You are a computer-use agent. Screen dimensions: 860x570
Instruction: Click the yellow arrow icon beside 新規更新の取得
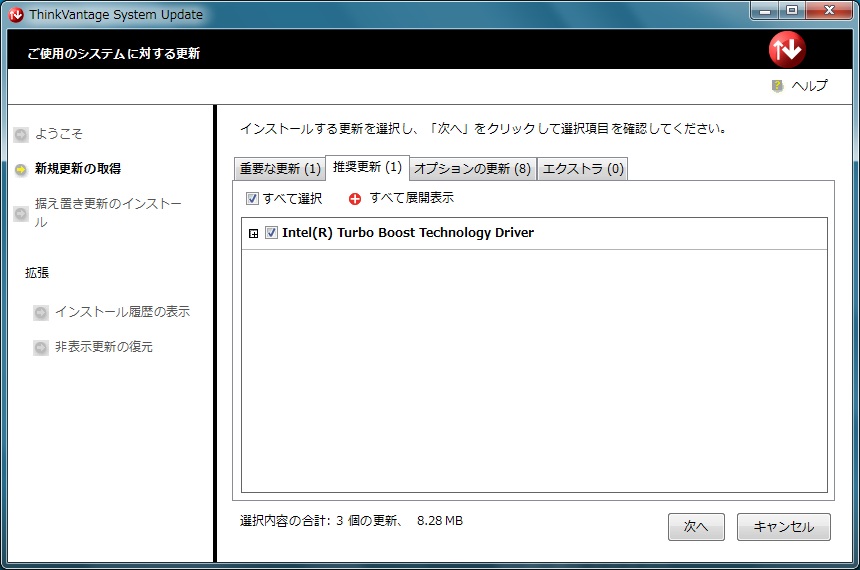pyautogui.click(x=21, y=170)
